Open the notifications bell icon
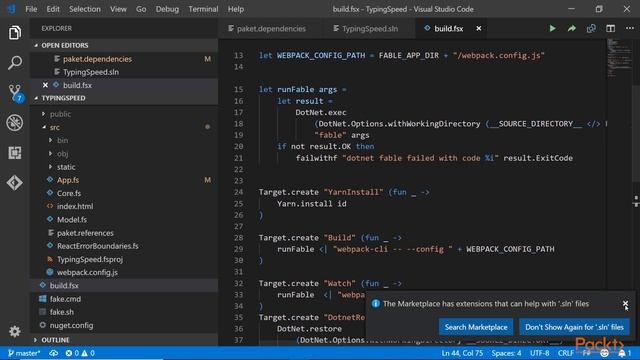This screenshot has height=360, width=640. click(x=624, y=353)
